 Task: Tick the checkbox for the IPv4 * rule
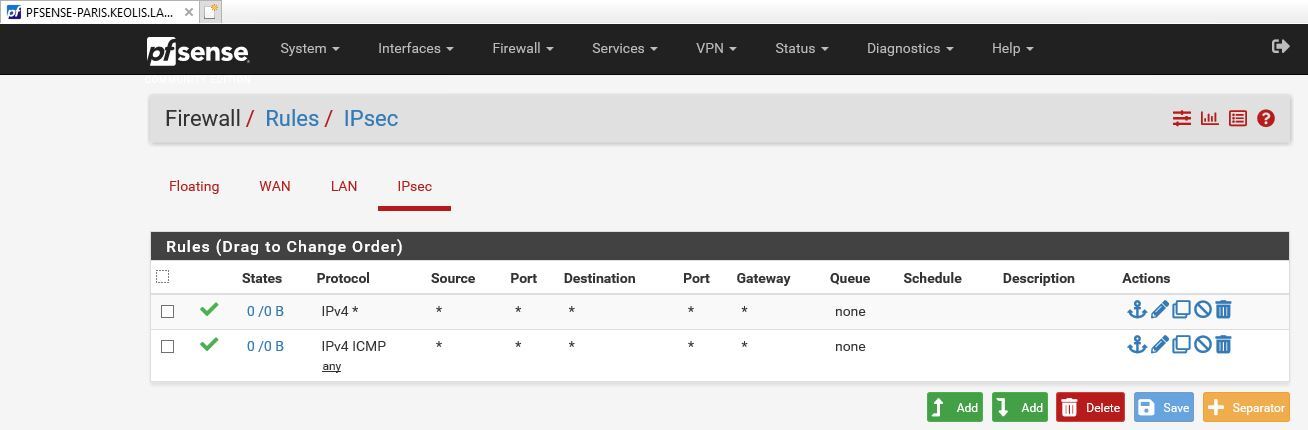[x=167, y=311]
